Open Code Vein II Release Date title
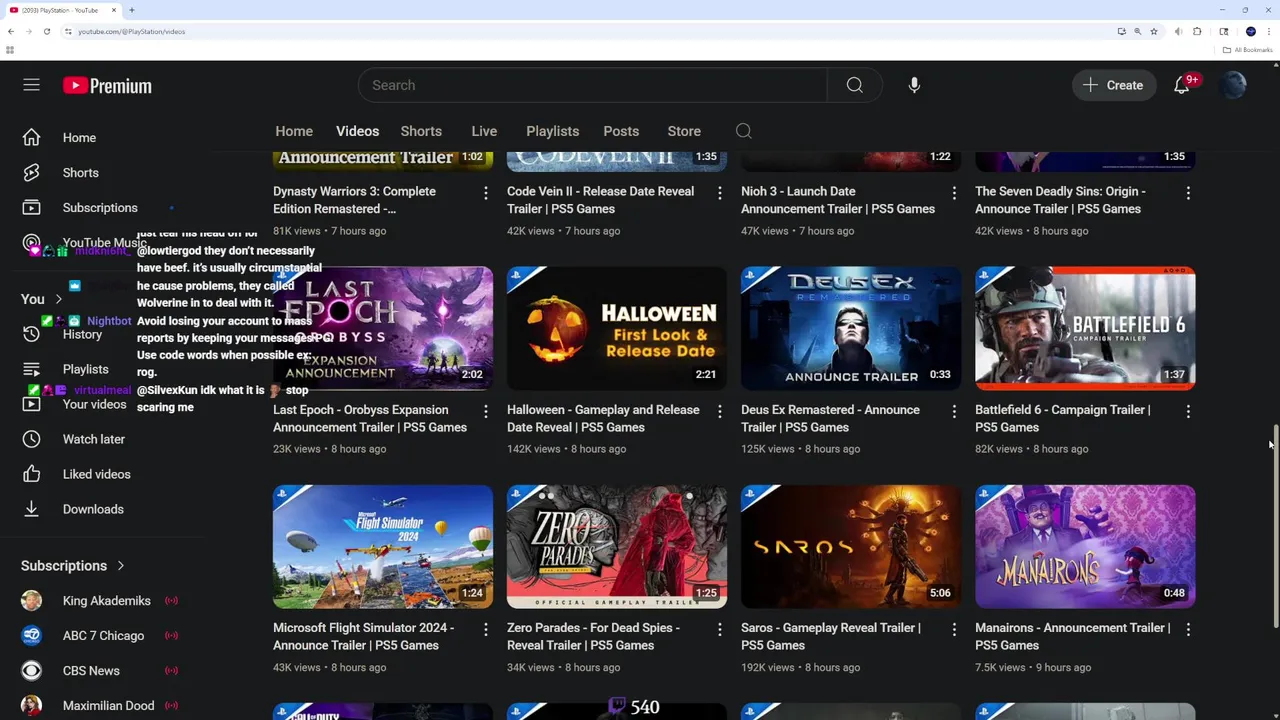This screenshot has width=1280, height=720. [x=600, y=200]
